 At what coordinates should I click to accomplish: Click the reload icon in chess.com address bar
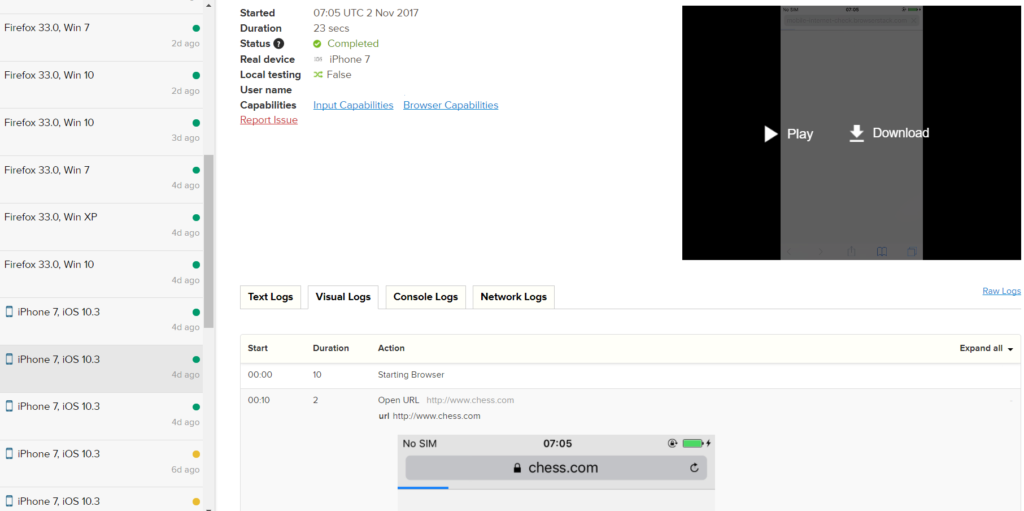[x=694, y=468]
